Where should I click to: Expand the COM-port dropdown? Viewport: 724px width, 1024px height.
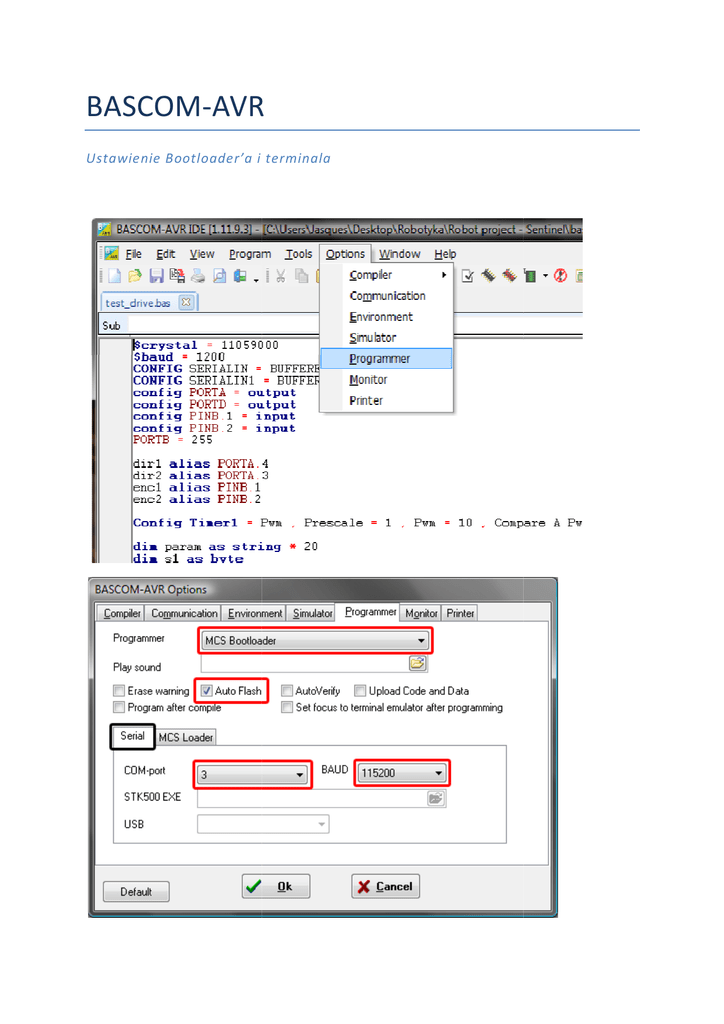click(x=301, y=773)
